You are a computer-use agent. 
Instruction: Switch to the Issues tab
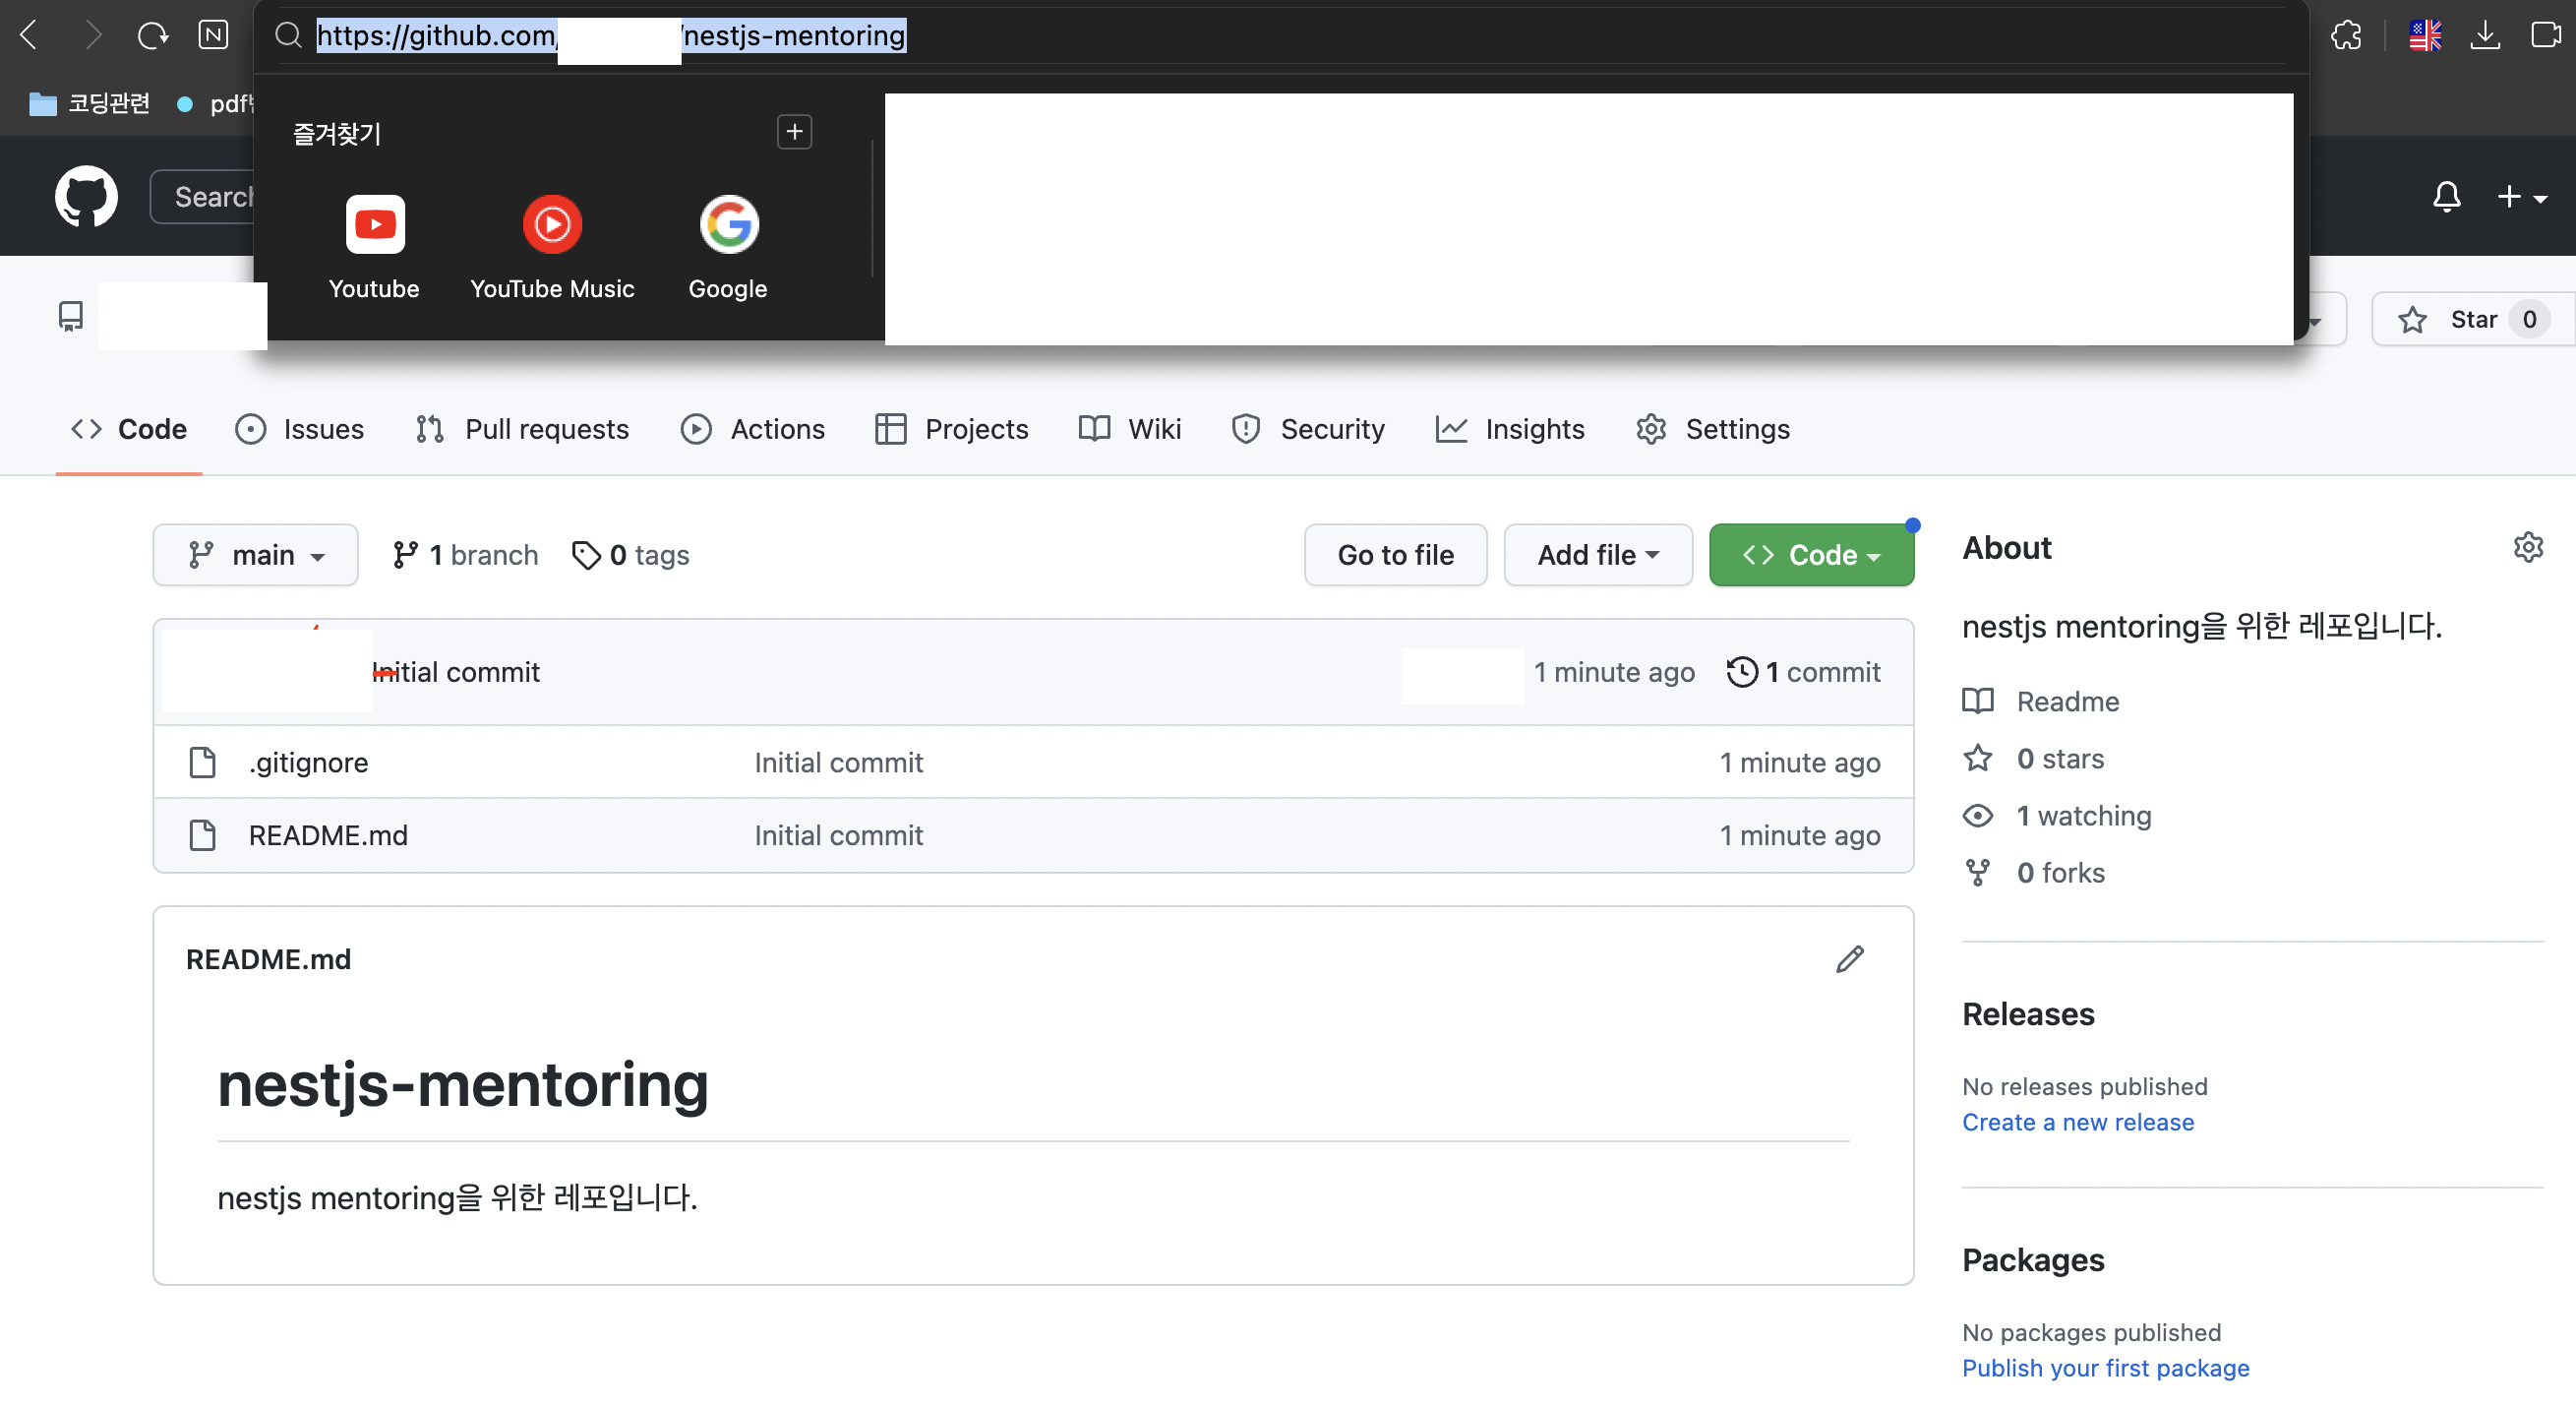click(x=300, y=429)
